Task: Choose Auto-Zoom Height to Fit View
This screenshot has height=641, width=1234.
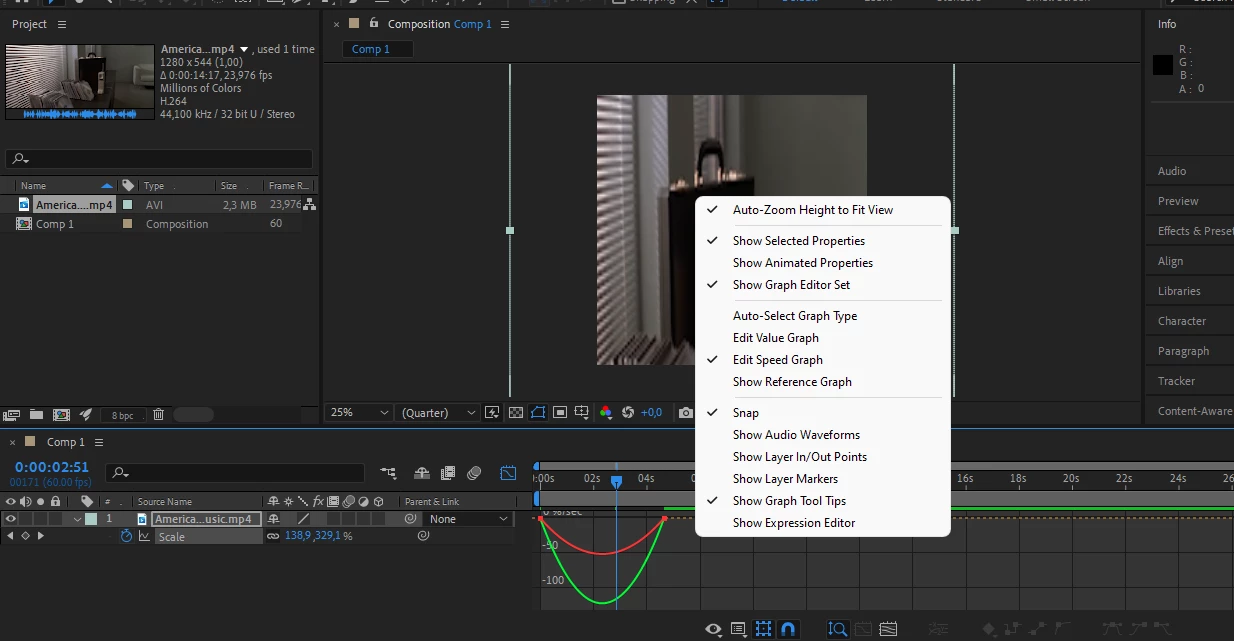Action: pyautogui.click(x=813, y=210)
